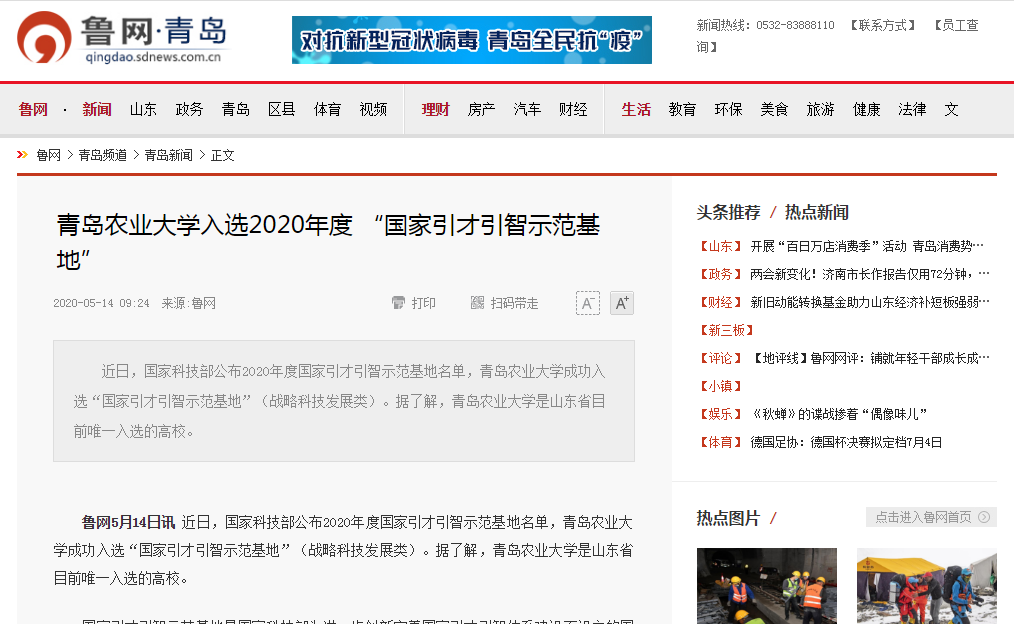
Task: Click the arrow icon in 点击进入鲁网首页
Action: click(x=984, y=517)
